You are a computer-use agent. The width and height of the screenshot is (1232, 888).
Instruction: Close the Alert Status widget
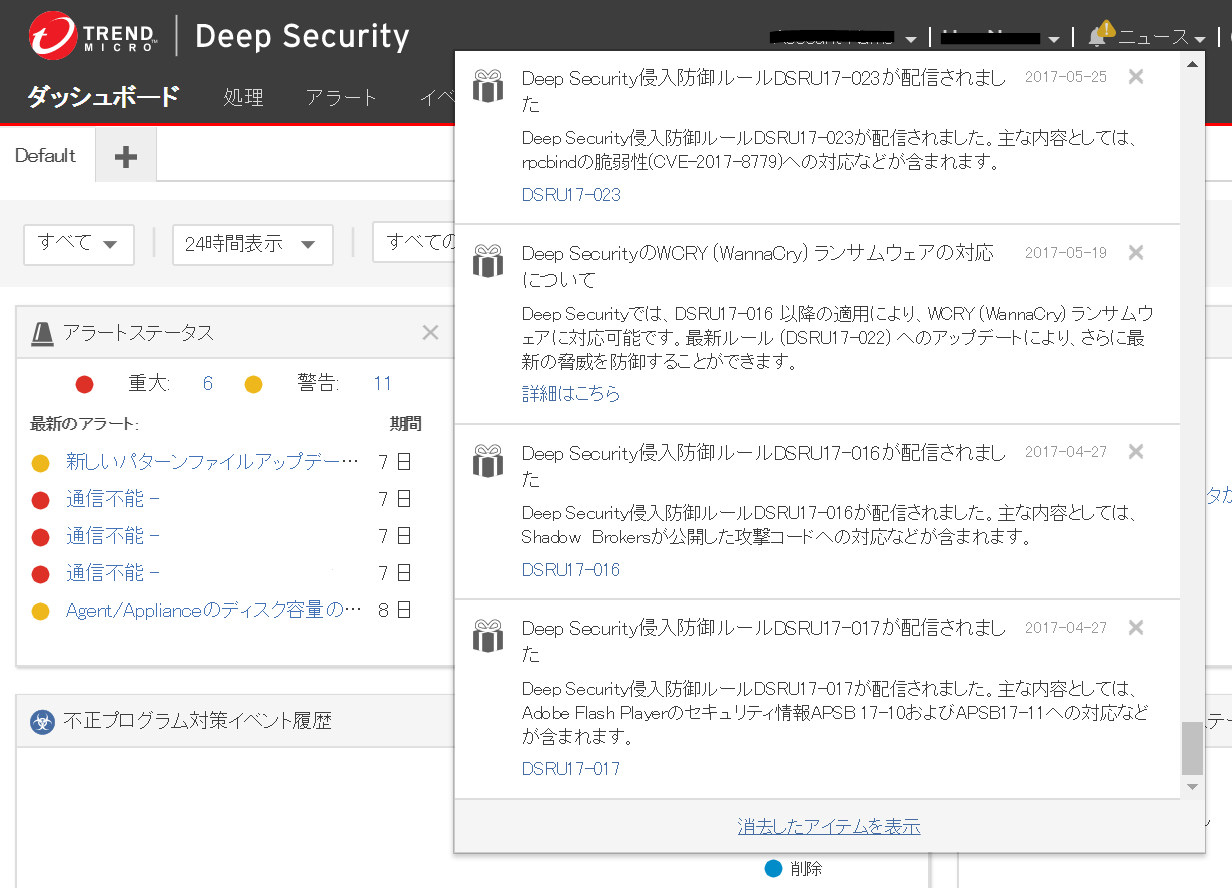click(x=430, y=333)
